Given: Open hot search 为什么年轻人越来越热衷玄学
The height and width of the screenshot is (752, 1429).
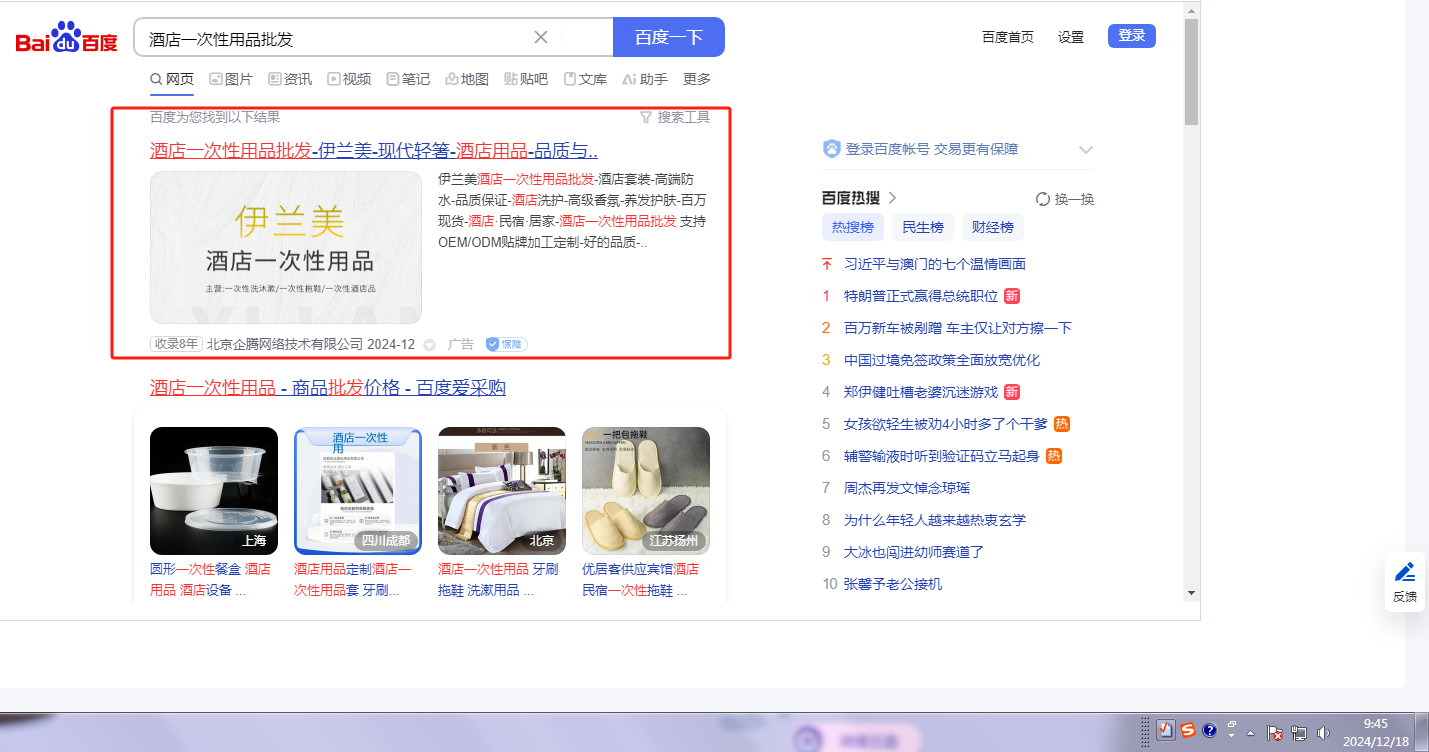Looking at the screenshot, I should tap(935, 520).
